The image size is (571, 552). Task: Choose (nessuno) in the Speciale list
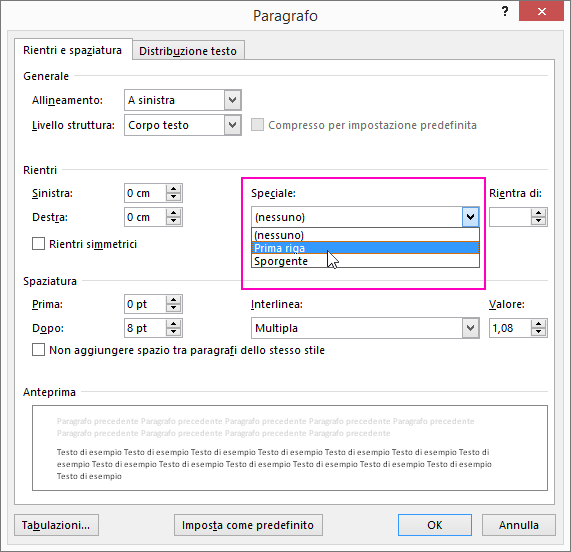point(365,235)
